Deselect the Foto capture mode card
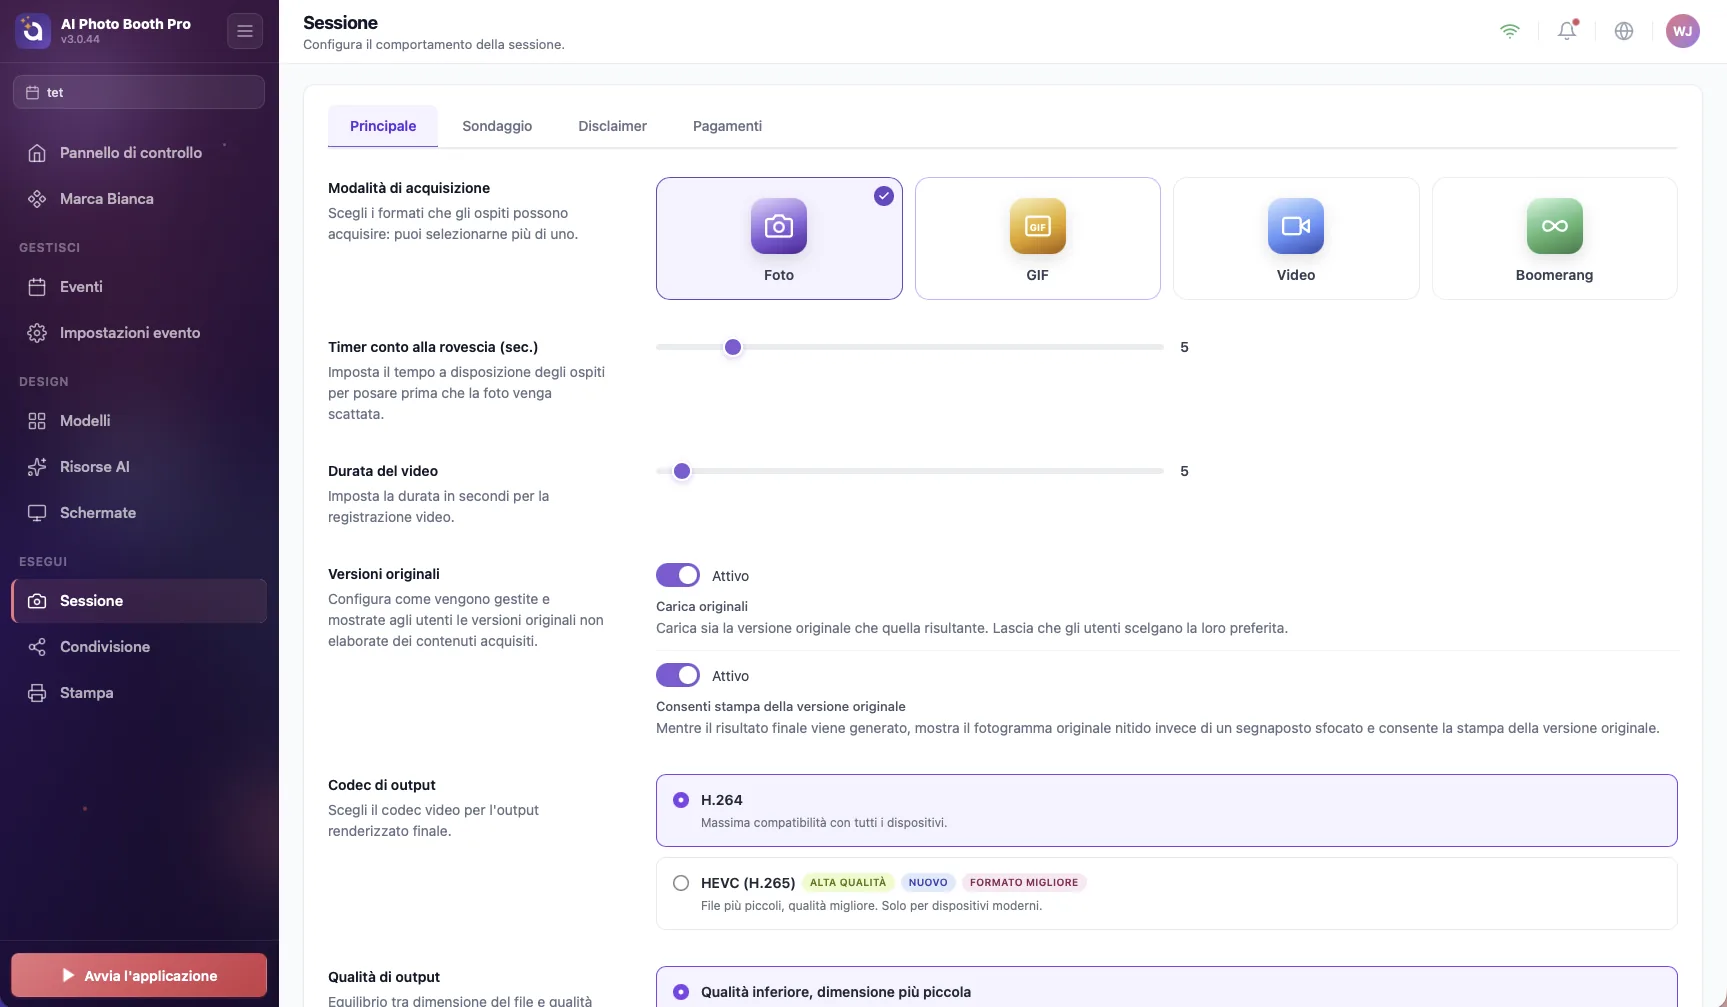The width and height of the screenshot is (1727, 1007). point(779,238)
